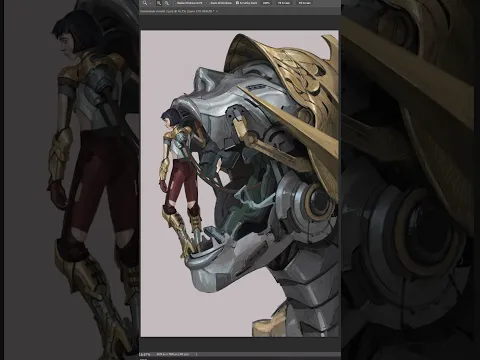Open the Zoom tool preset dropdown arrow
The height and width of the screenshot is (360, 480).
[x=151, y=3]
